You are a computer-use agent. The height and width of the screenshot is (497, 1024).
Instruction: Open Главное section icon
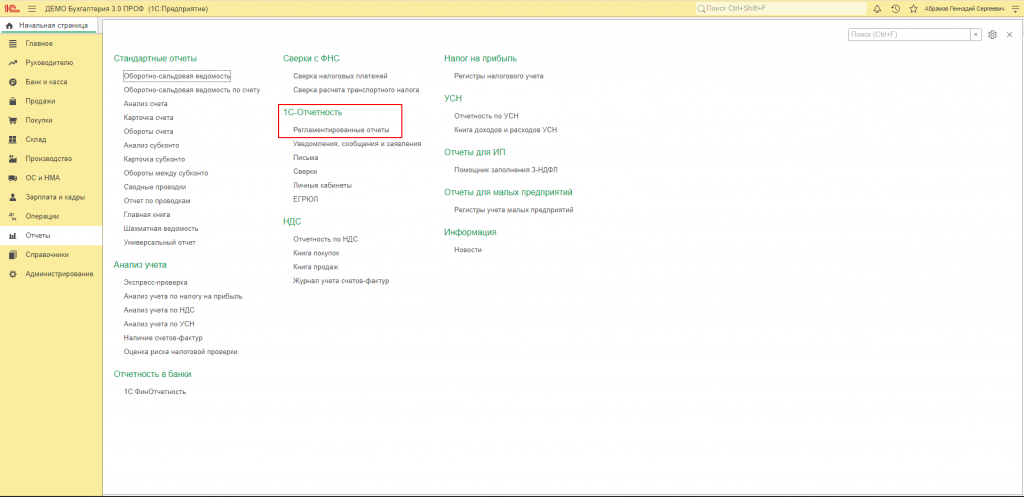pyautogui.click(x=12, y=44)
